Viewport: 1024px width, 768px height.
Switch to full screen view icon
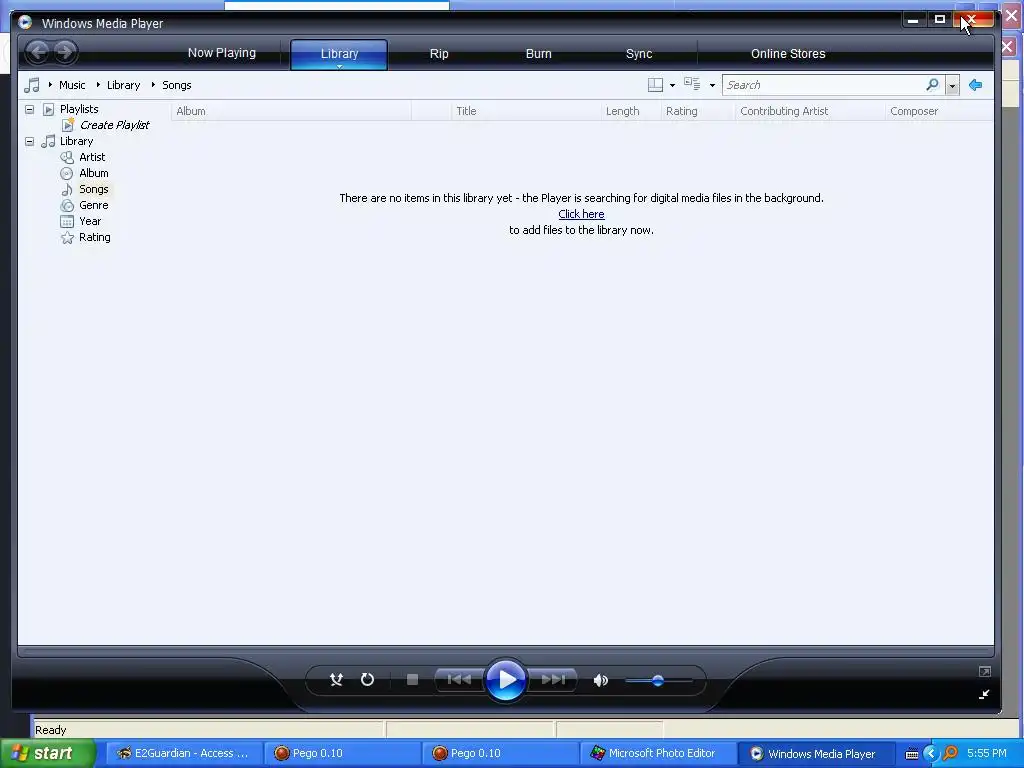coord(985,671)
